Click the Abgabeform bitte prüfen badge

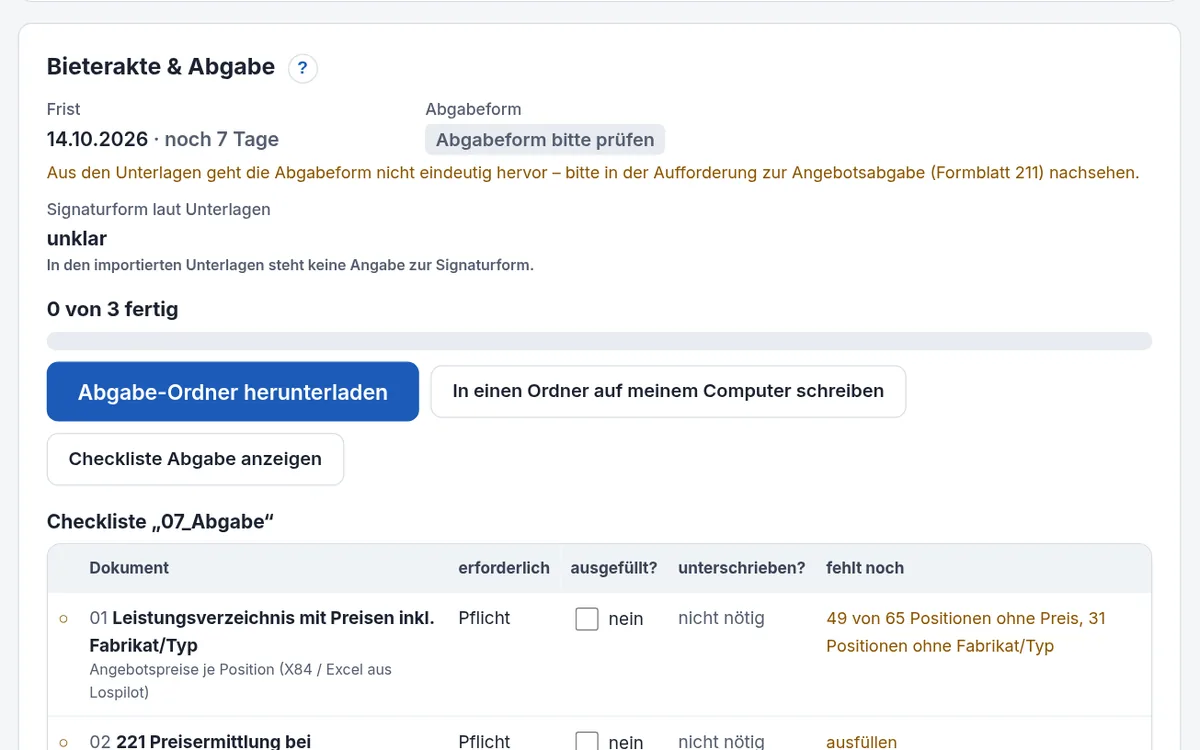(x=545, y=140)
